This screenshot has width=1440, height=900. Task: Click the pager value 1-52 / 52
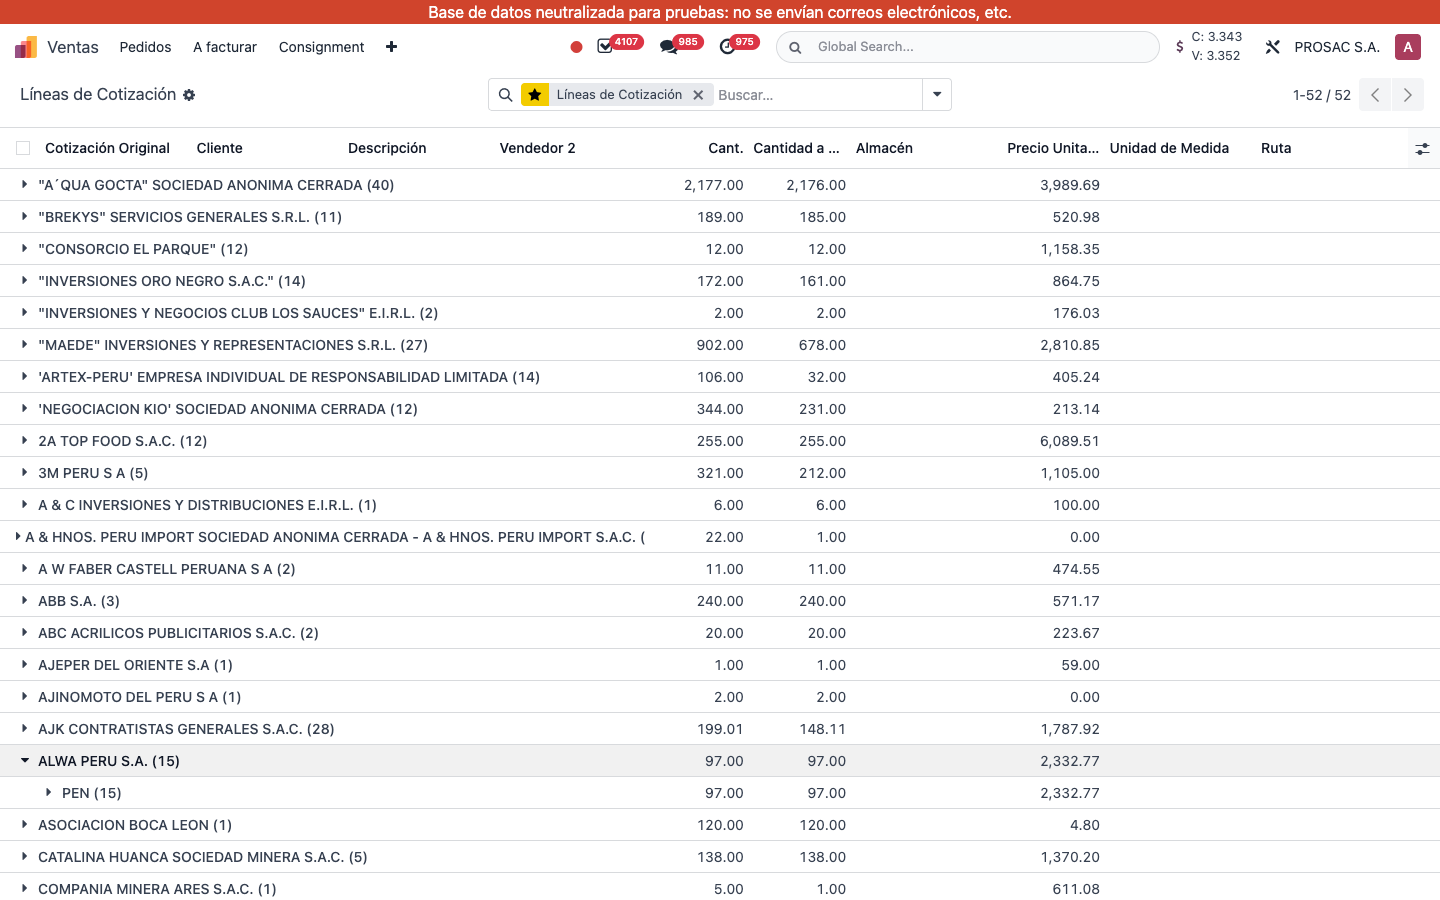pos(1321,95)
